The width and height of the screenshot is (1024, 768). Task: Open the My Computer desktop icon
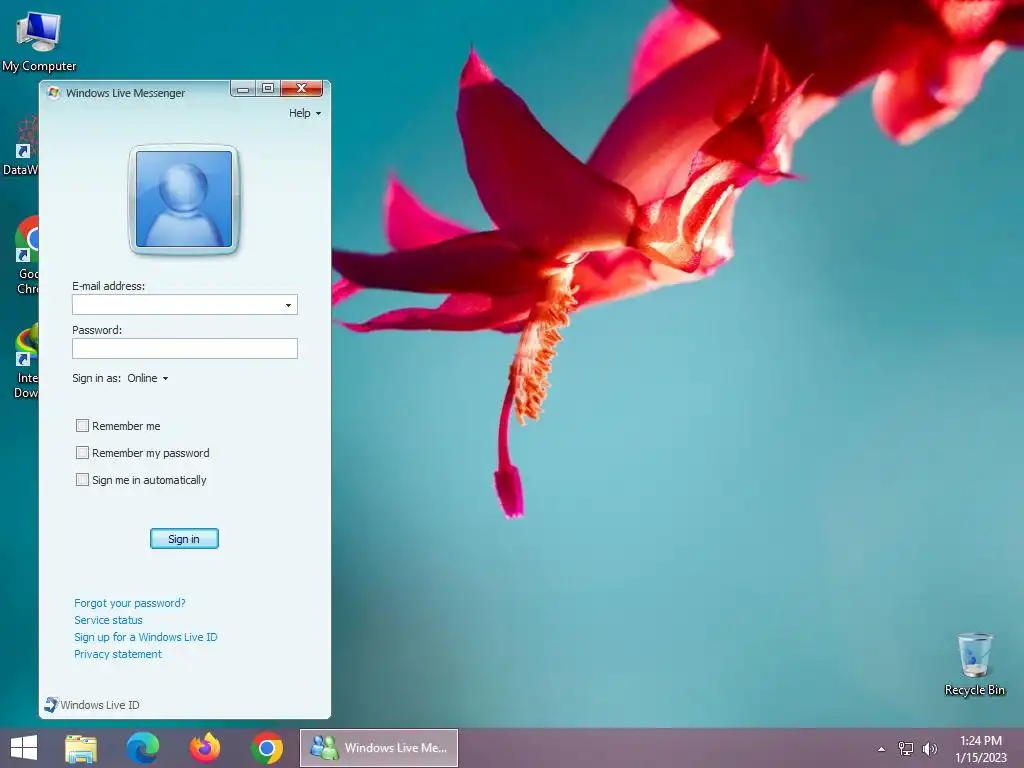pos(39,42)
